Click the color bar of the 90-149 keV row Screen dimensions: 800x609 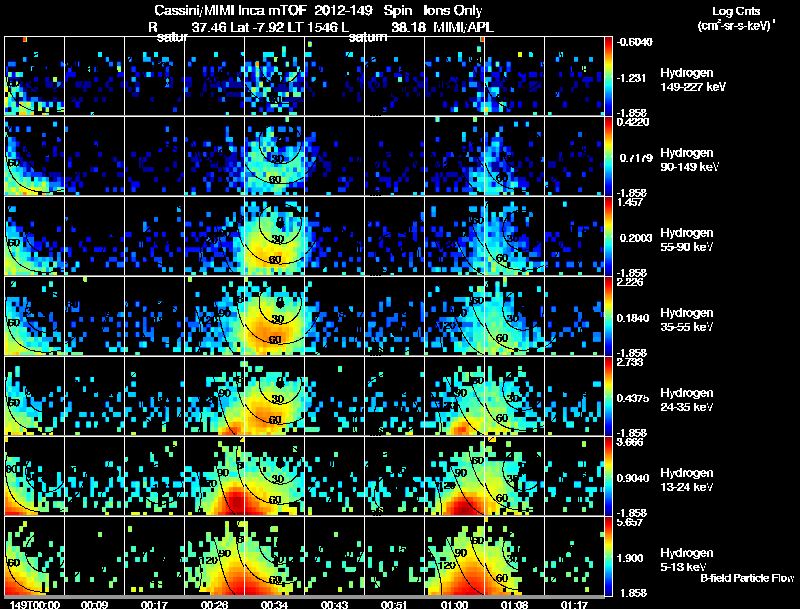(x=608, y=156)
